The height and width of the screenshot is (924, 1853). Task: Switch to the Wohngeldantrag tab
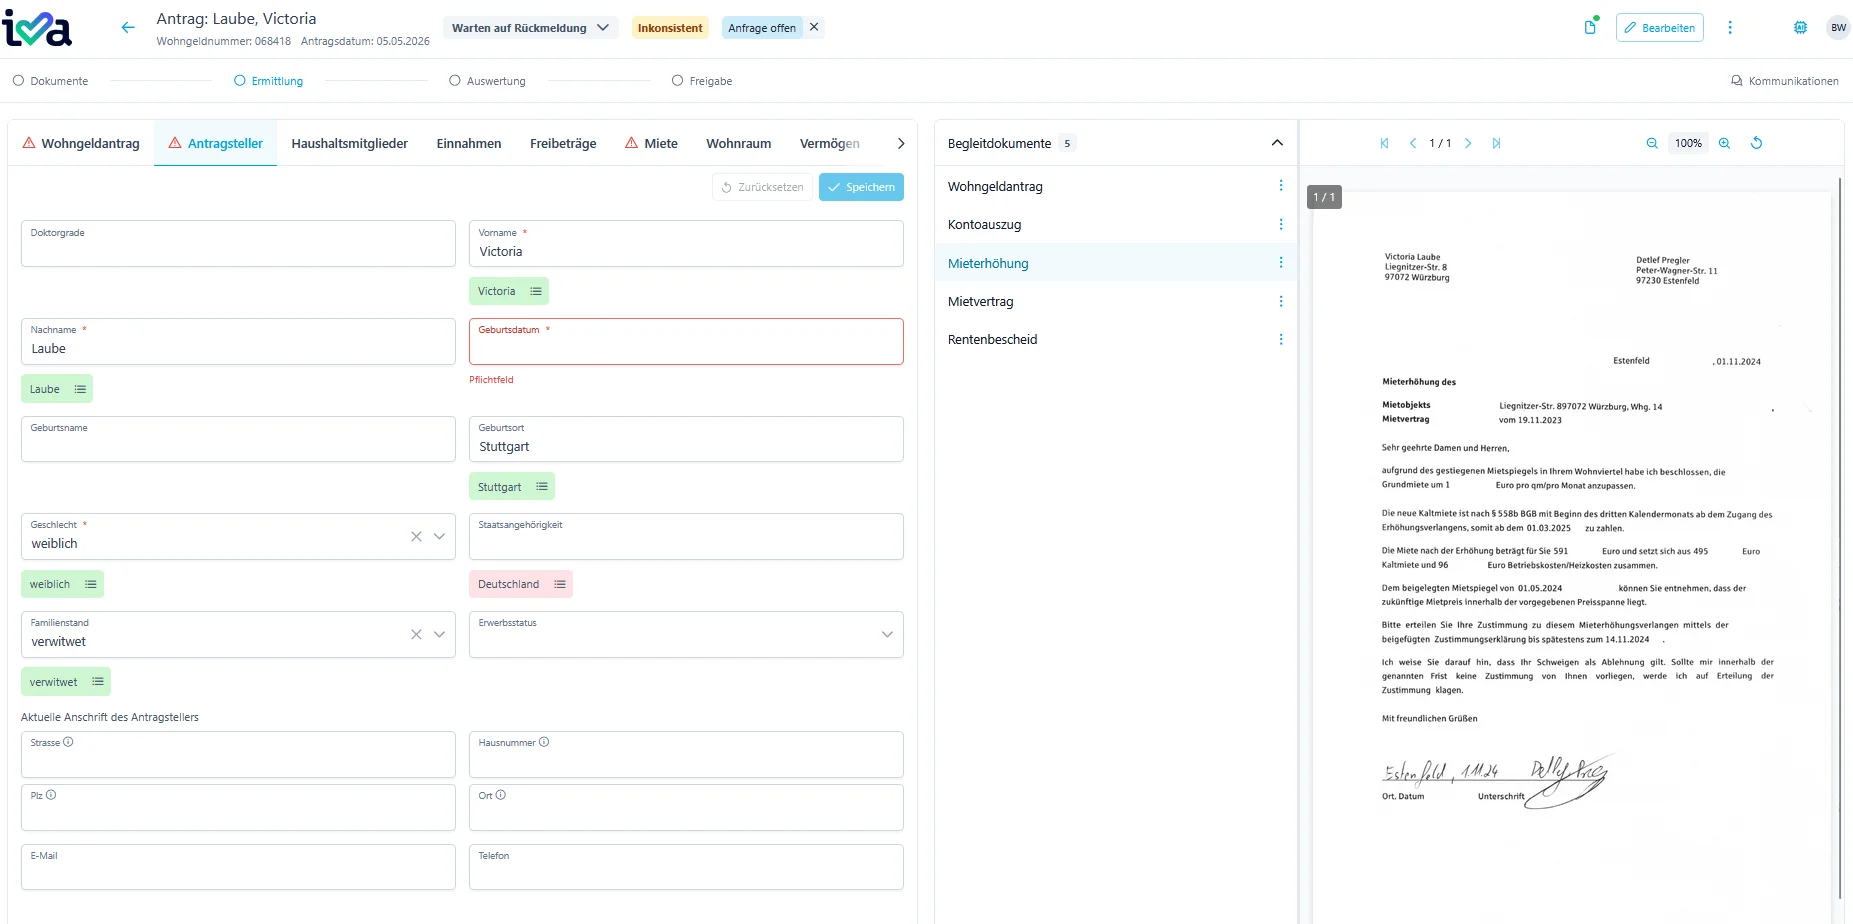pyautogui.click(x=81, y=143)
